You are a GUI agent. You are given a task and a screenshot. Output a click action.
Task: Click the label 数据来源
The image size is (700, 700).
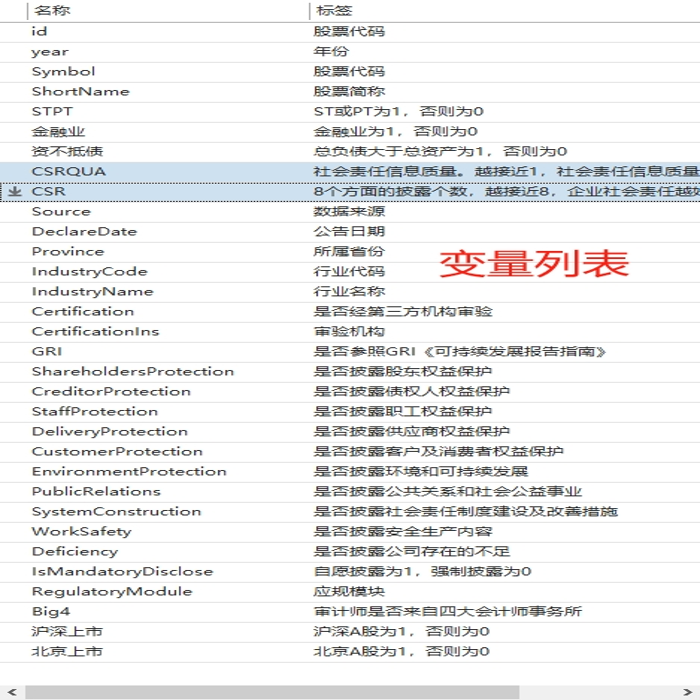point(349,212)
